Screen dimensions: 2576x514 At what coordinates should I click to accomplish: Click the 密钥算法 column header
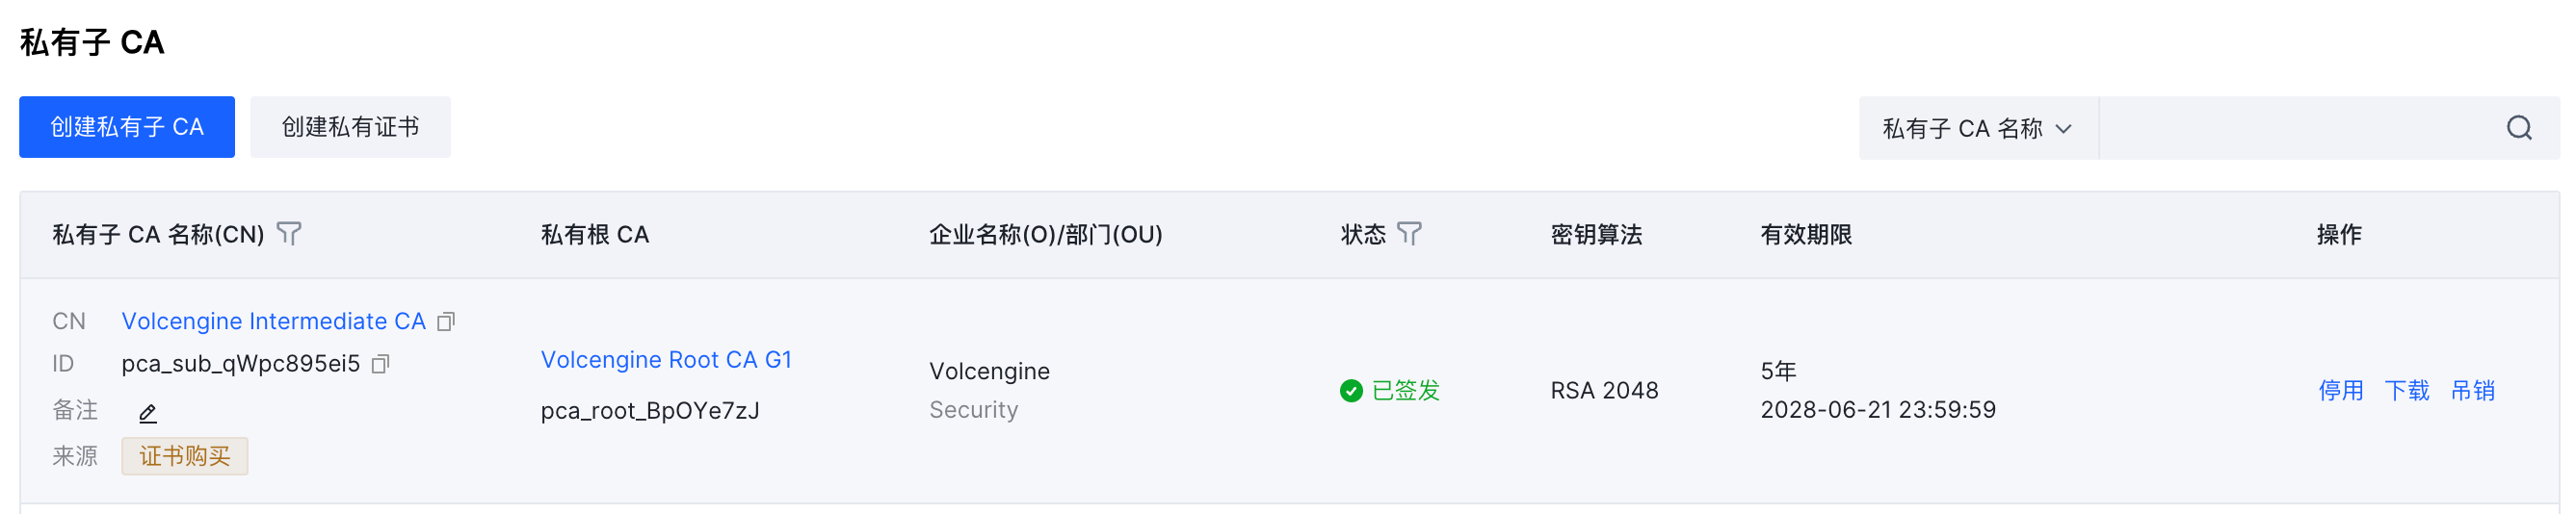coord(1596,235)
